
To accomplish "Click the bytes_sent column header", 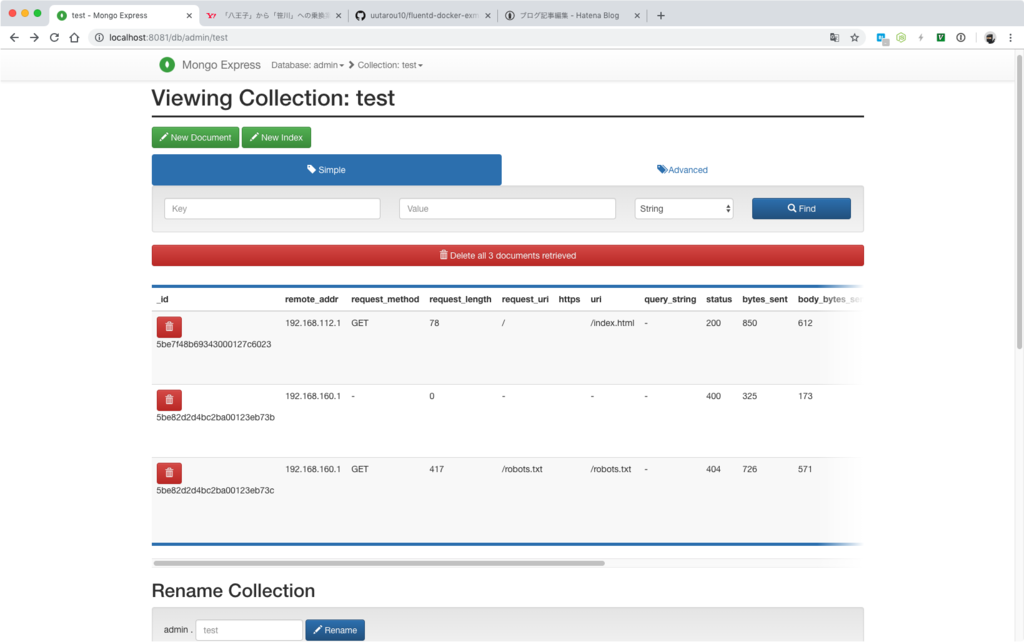I will point(765,299).
